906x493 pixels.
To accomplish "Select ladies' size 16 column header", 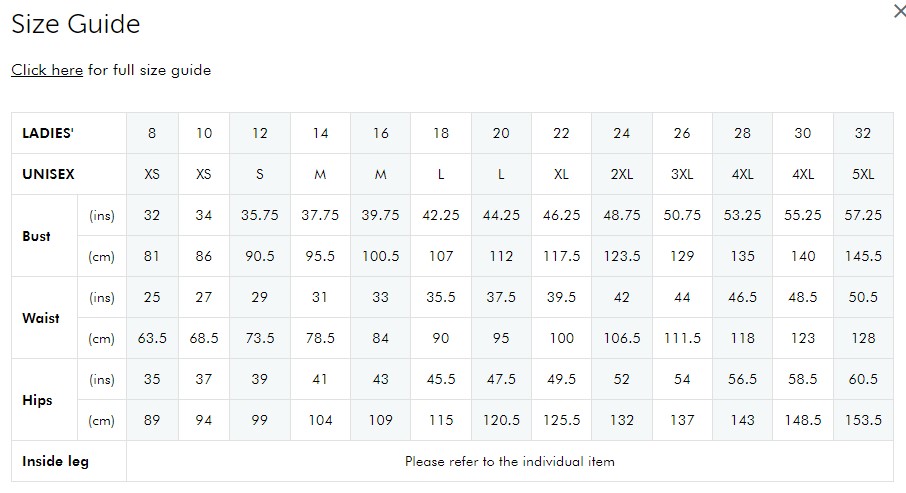I will [380, 133].
